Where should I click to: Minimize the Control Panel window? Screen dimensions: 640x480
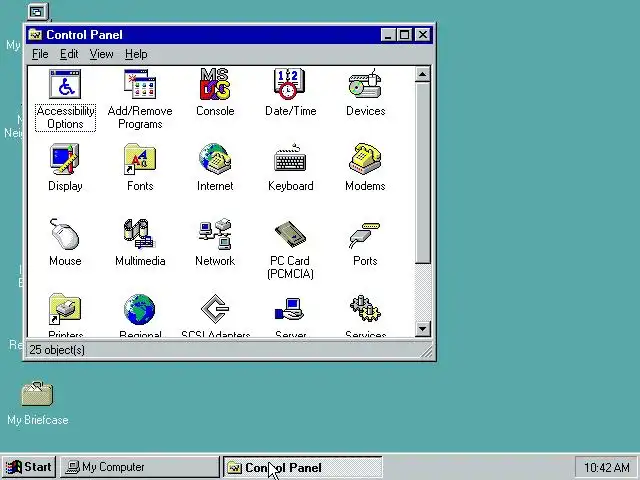[x=388, y=35]
